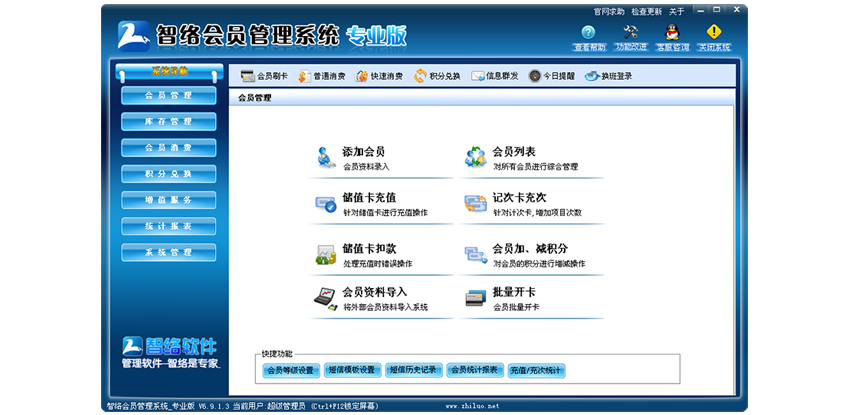Viewport: 848px width, 415px height.
Task: Select 会员管理 in the sidebar
Action: (169, 96)
